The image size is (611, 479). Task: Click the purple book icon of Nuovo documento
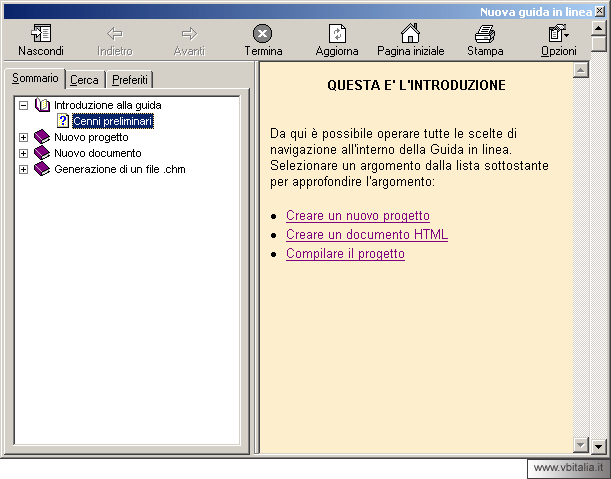(x=42, y=153)
